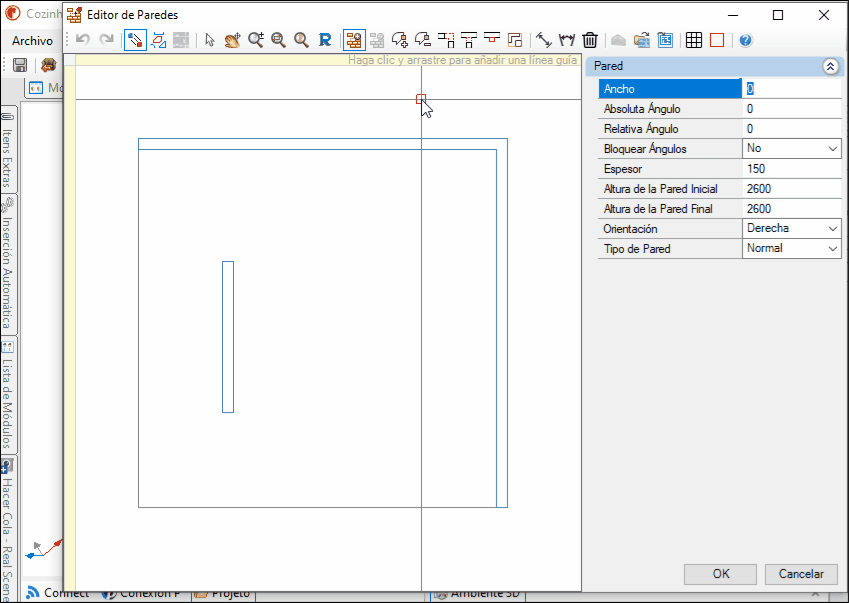Screen dimensions: 849x603
Task: Click the folder import picture icon
Action: (x=642, y=40)
